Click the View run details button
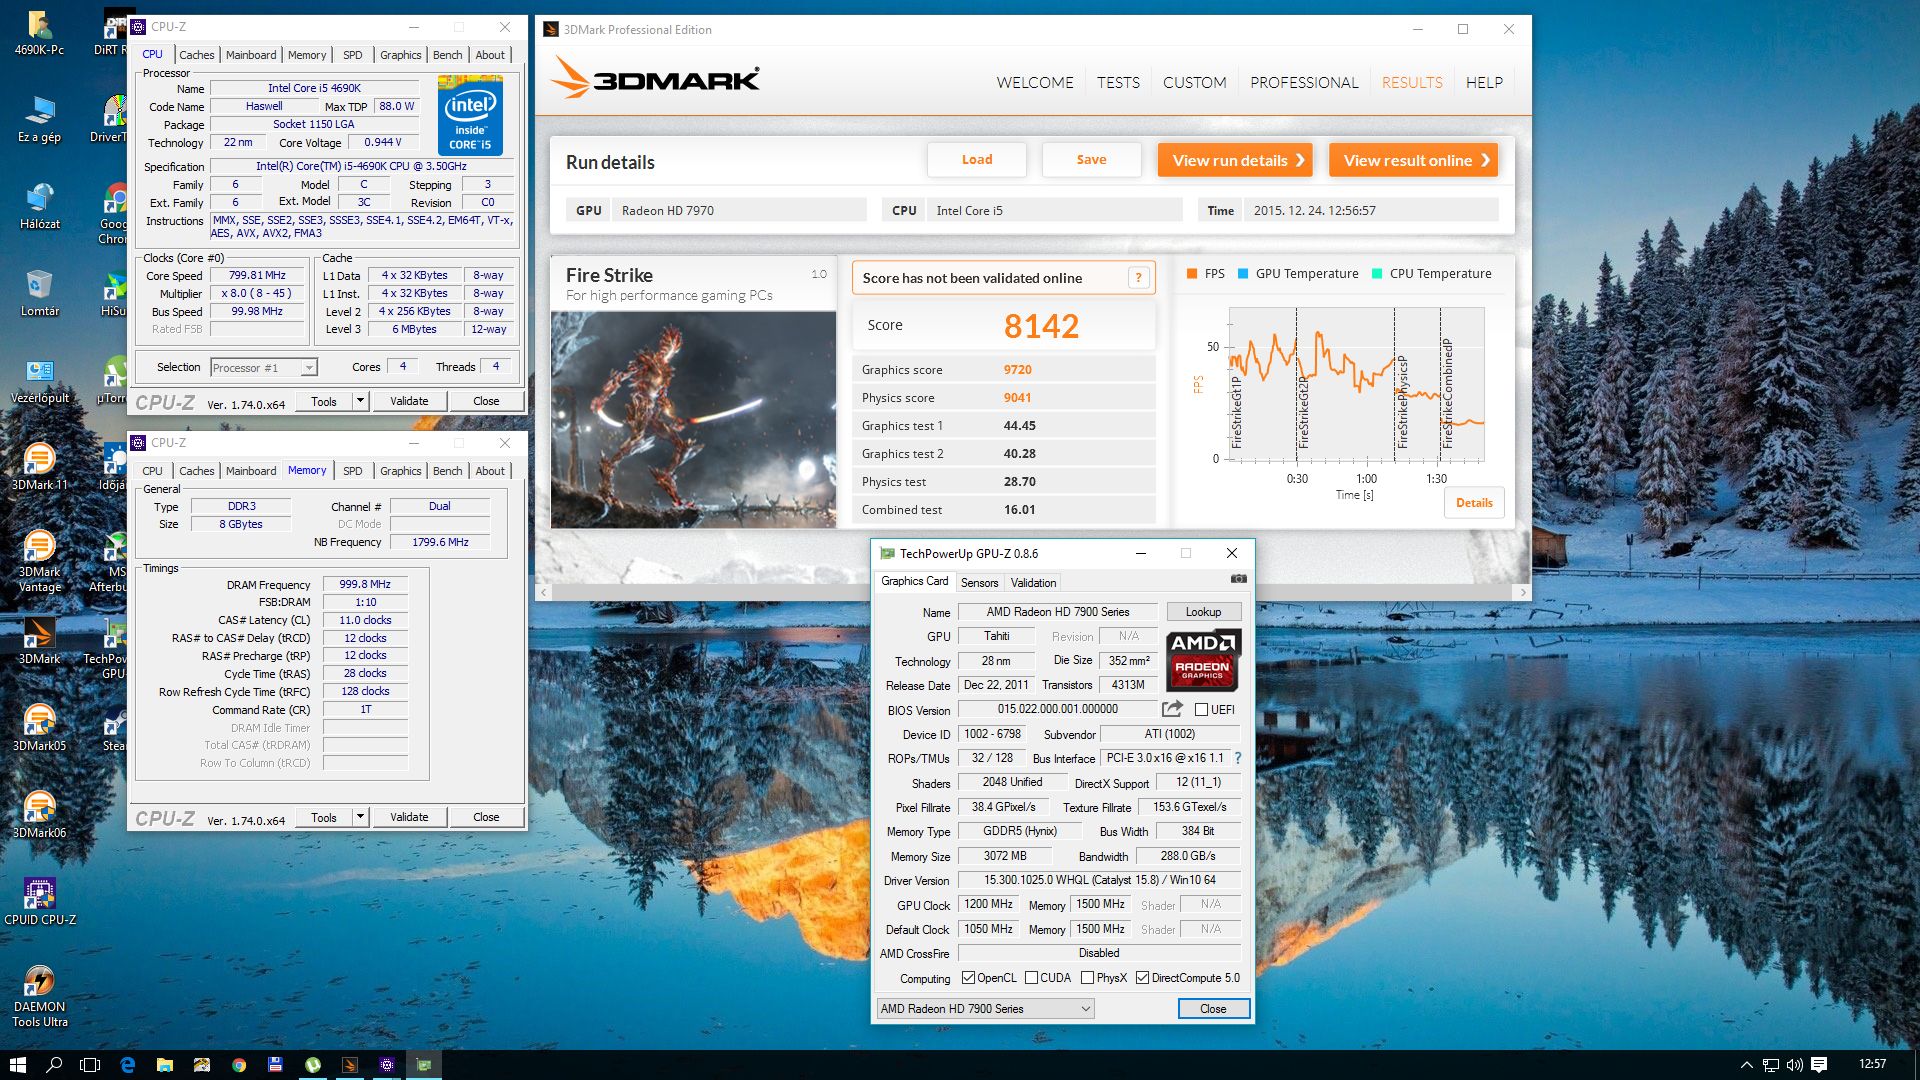The height and width of the screenshot is (1080, 1920). (x=1234, y=161)
